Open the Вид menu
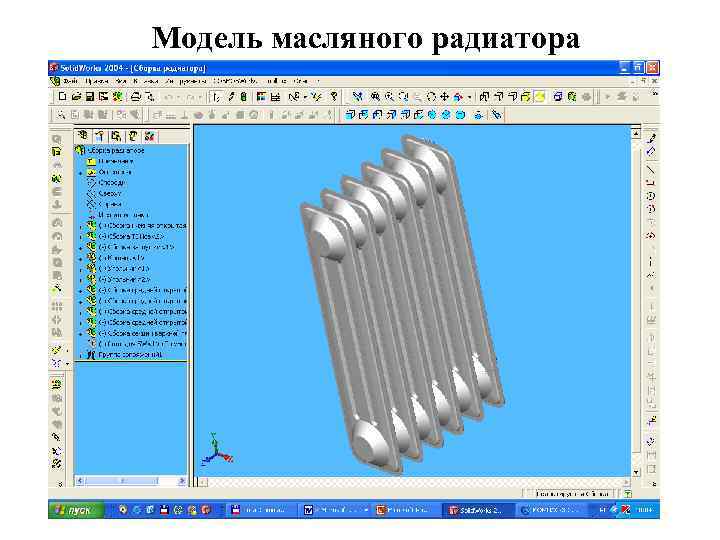The width and height of the screenshot is (720, 540). click(x=120, y=81)
